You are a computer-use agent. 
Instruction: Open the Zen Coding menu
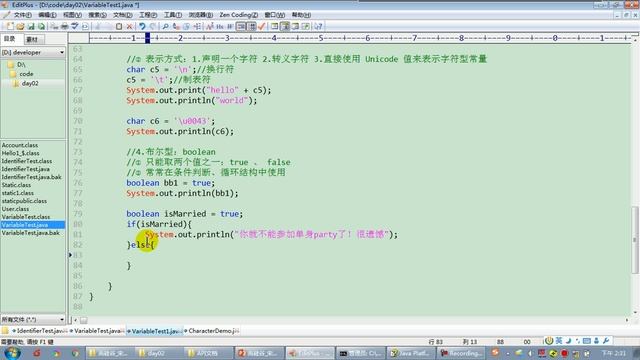click(x=238, y=15)
